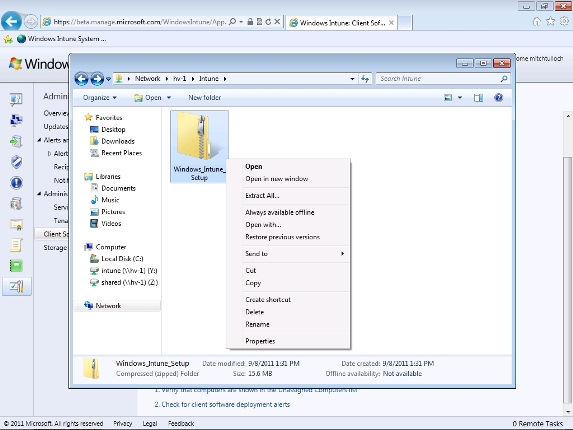Viewport: 573px width, 430px height.
Task: Click the Internet Explorer forward button
Action: click(x=31, y=22)
